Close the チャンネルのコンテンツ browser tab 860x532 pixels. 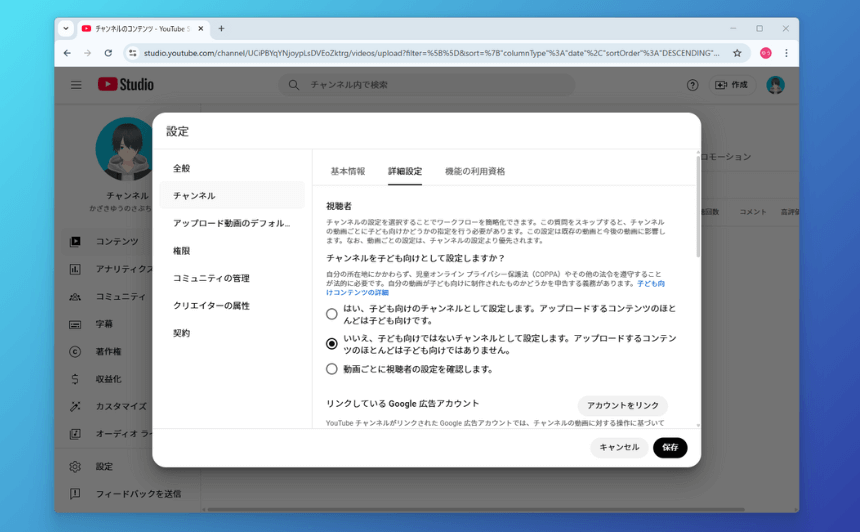click(201, 29)
